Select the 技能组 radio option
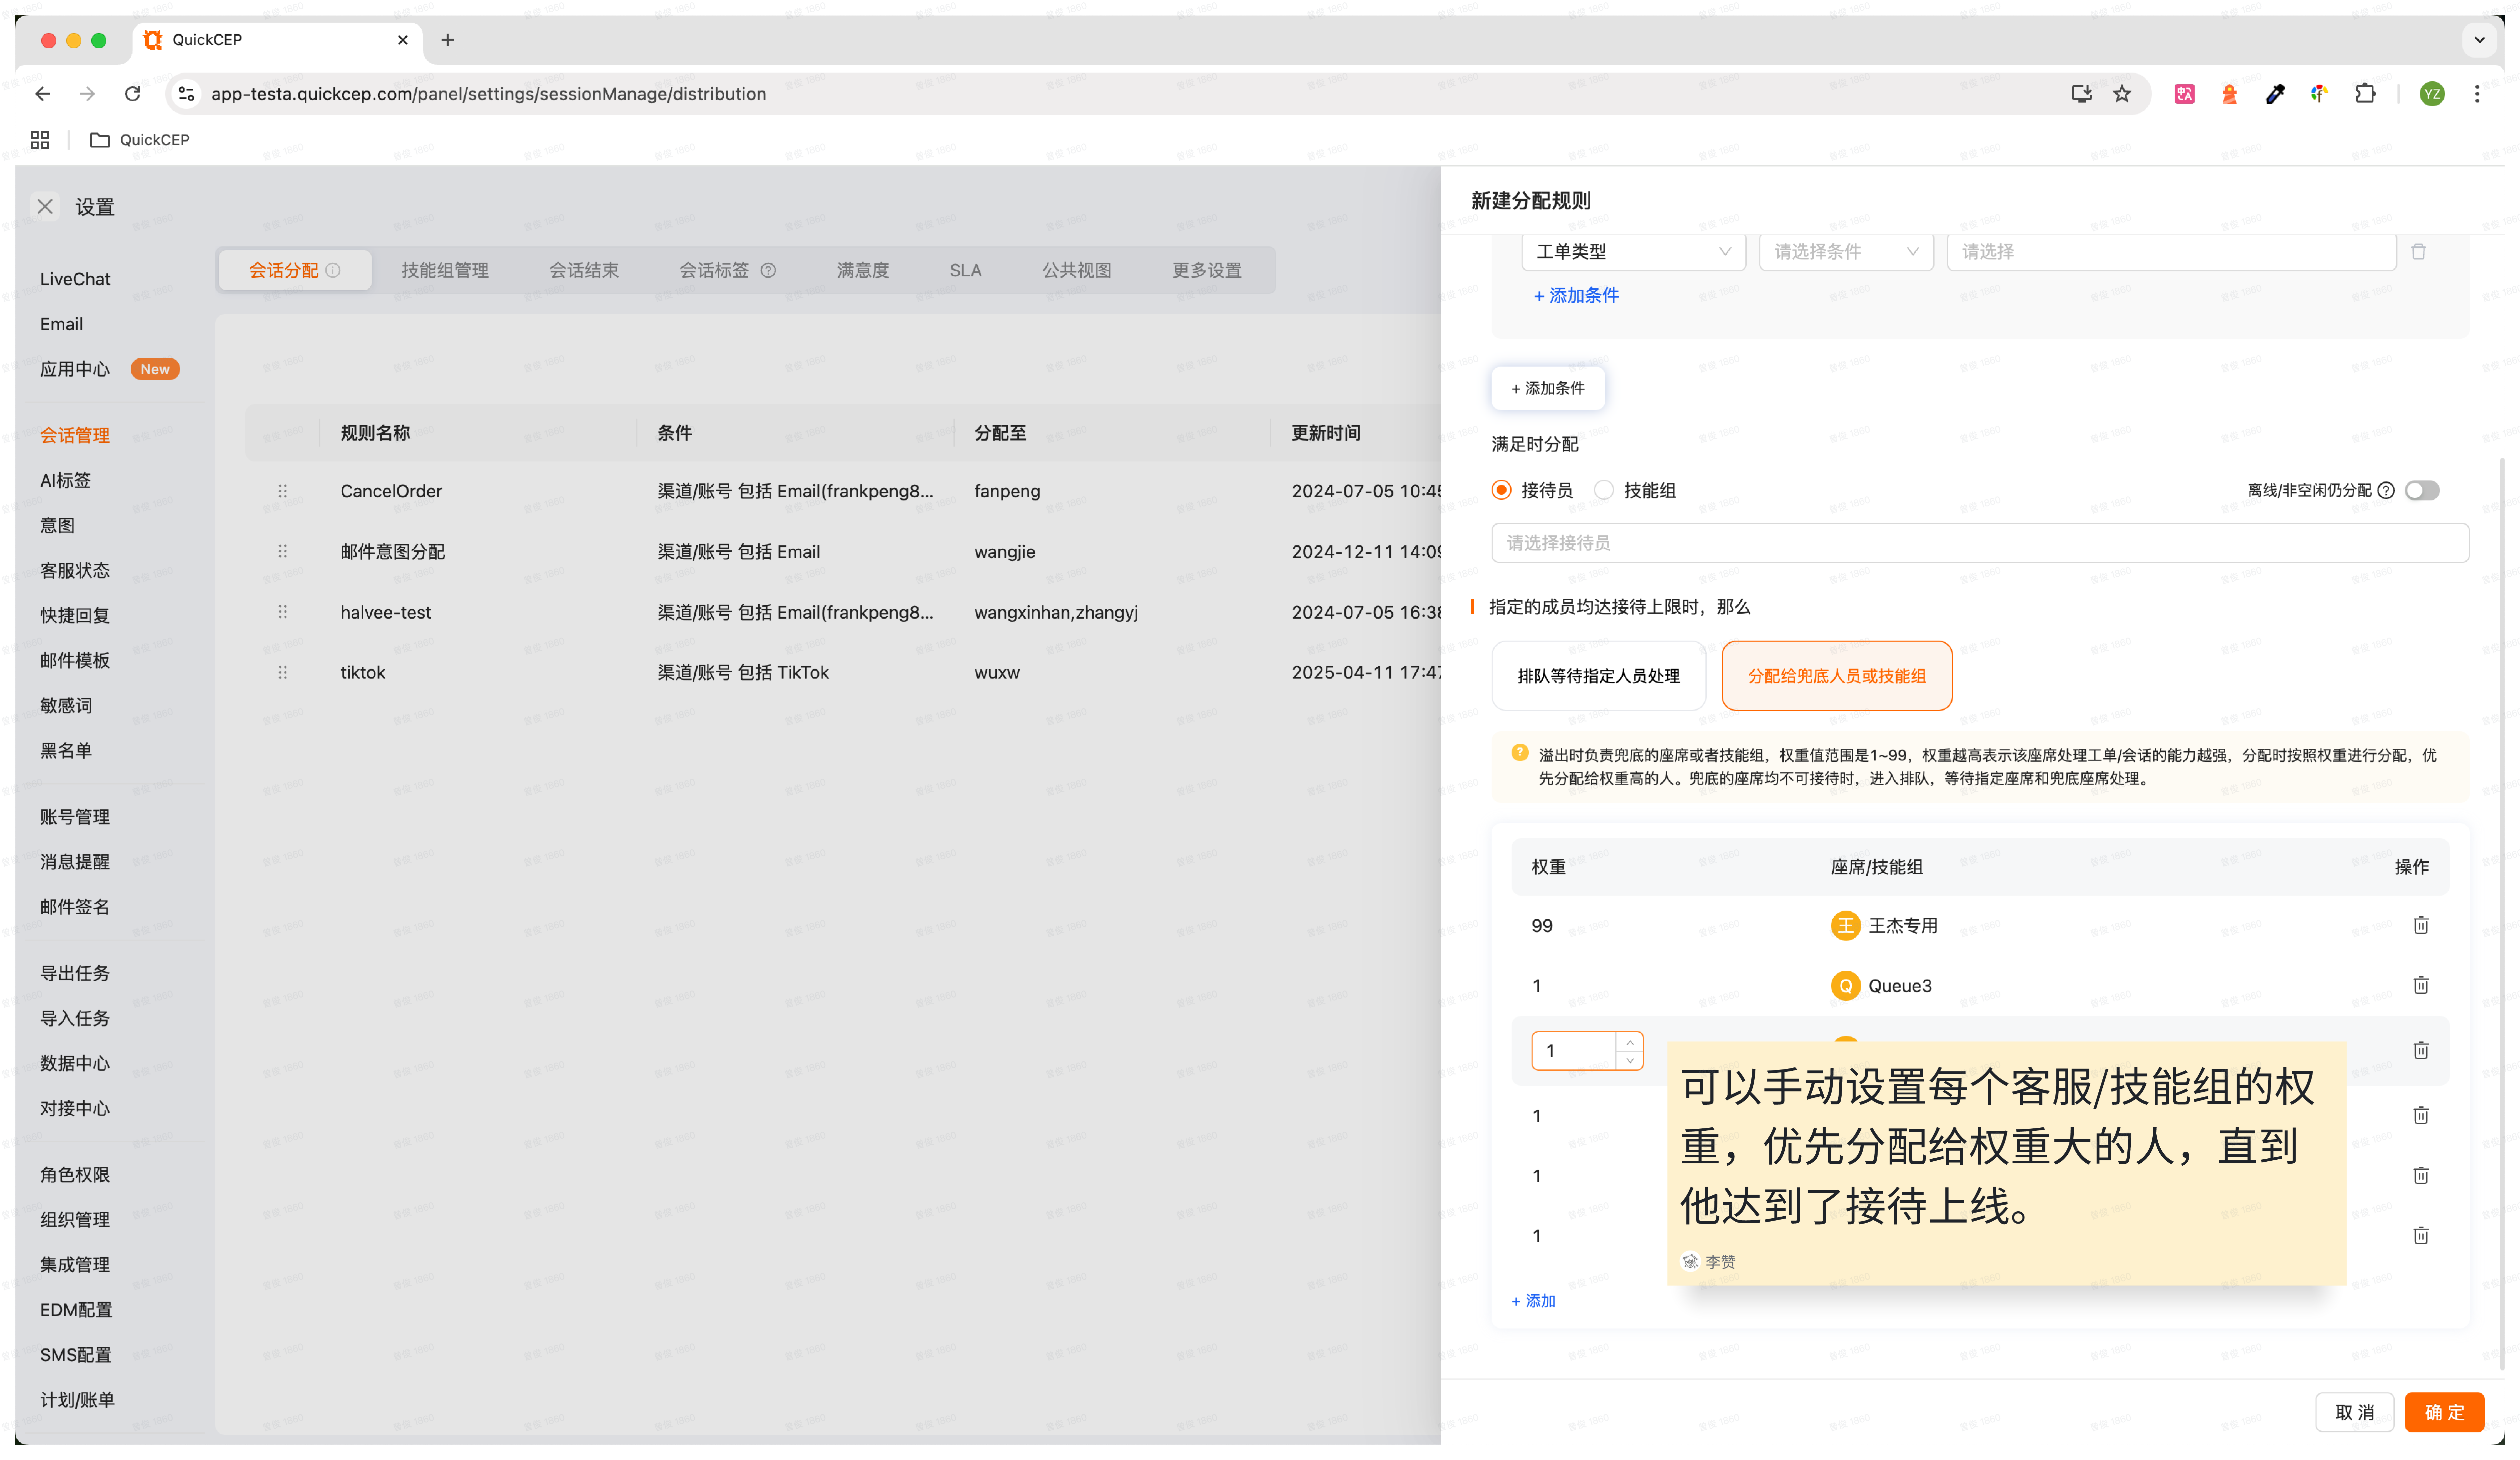Screen dimensions: 2520x1460 click(1604, 490)
